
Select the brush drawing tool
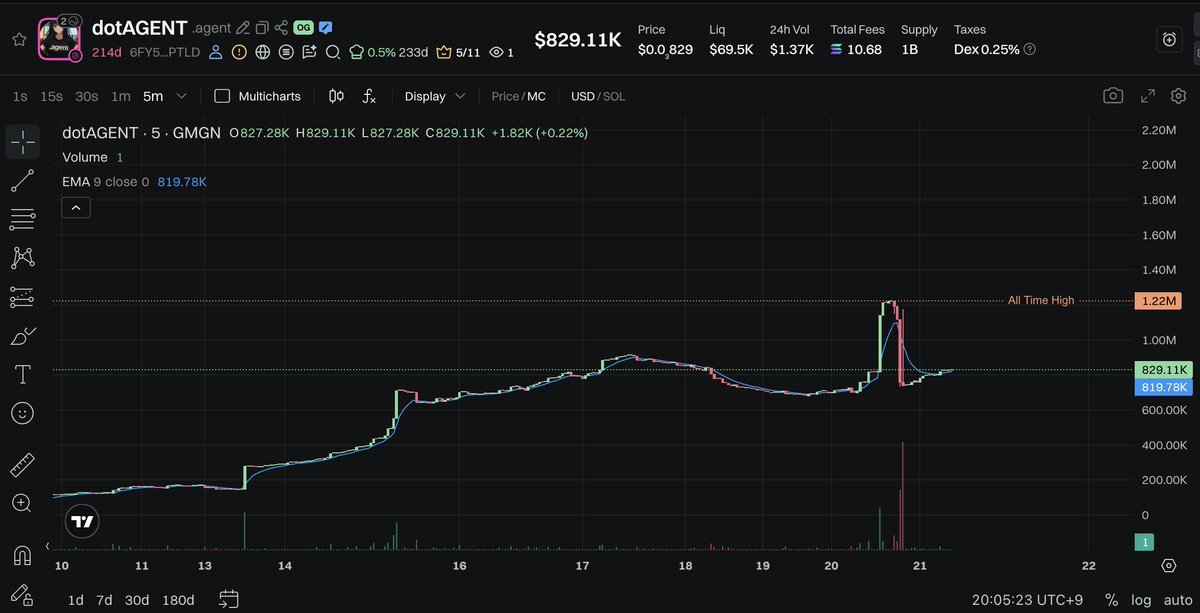pos(22,336)
